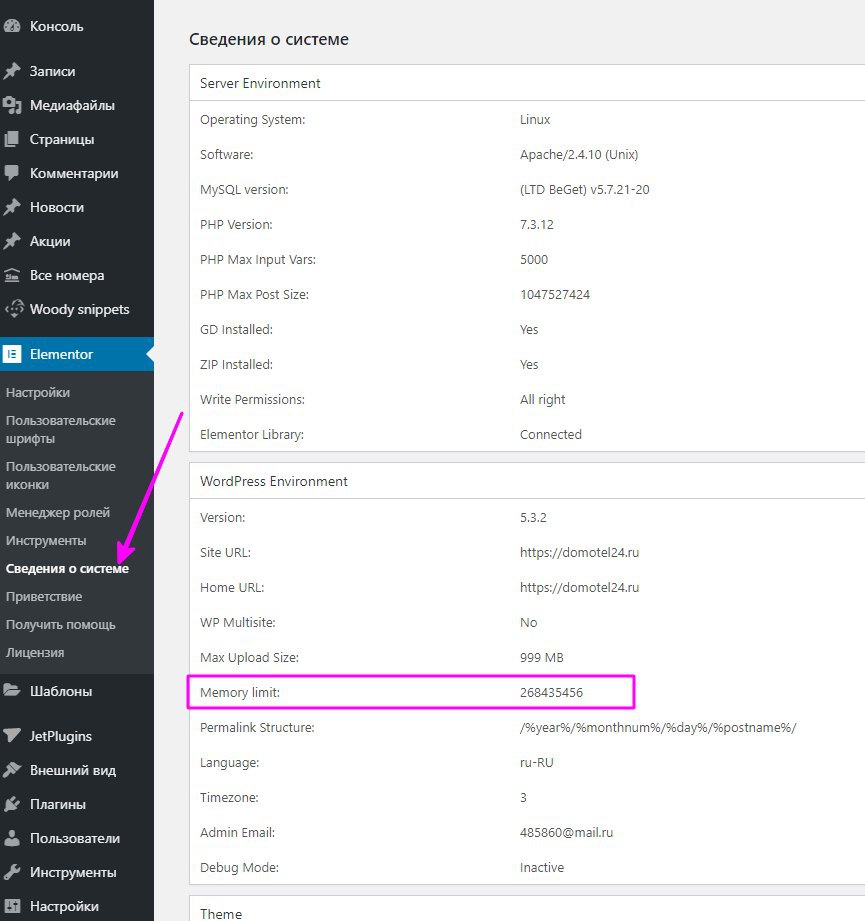
Task: Click the Инструменты wrench icon
Action: click(x=12, y=872)
